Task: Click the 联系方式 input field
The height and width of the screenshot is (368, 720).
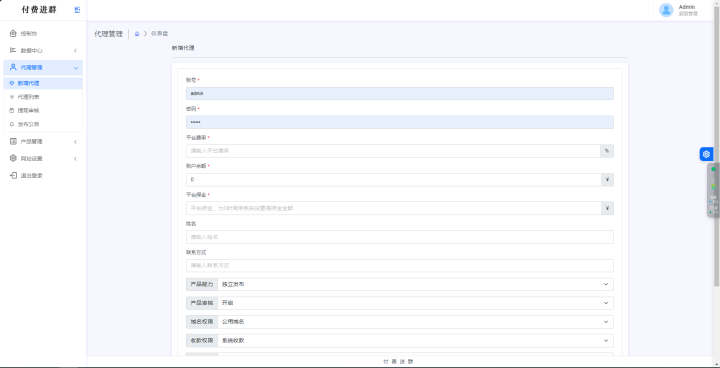Action: pyautogui.click(x=399, y=266)
